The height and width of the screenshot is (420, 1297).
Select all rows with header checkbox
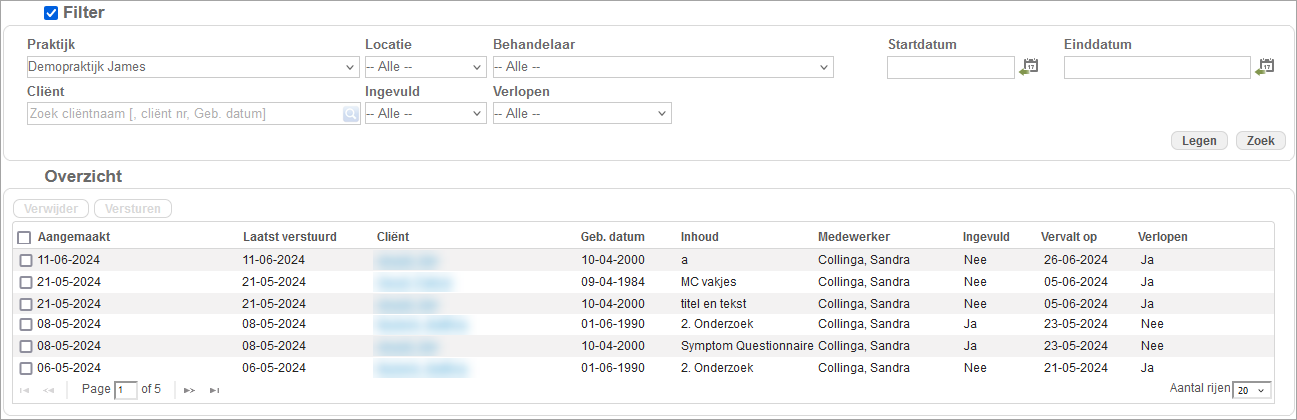25,238
